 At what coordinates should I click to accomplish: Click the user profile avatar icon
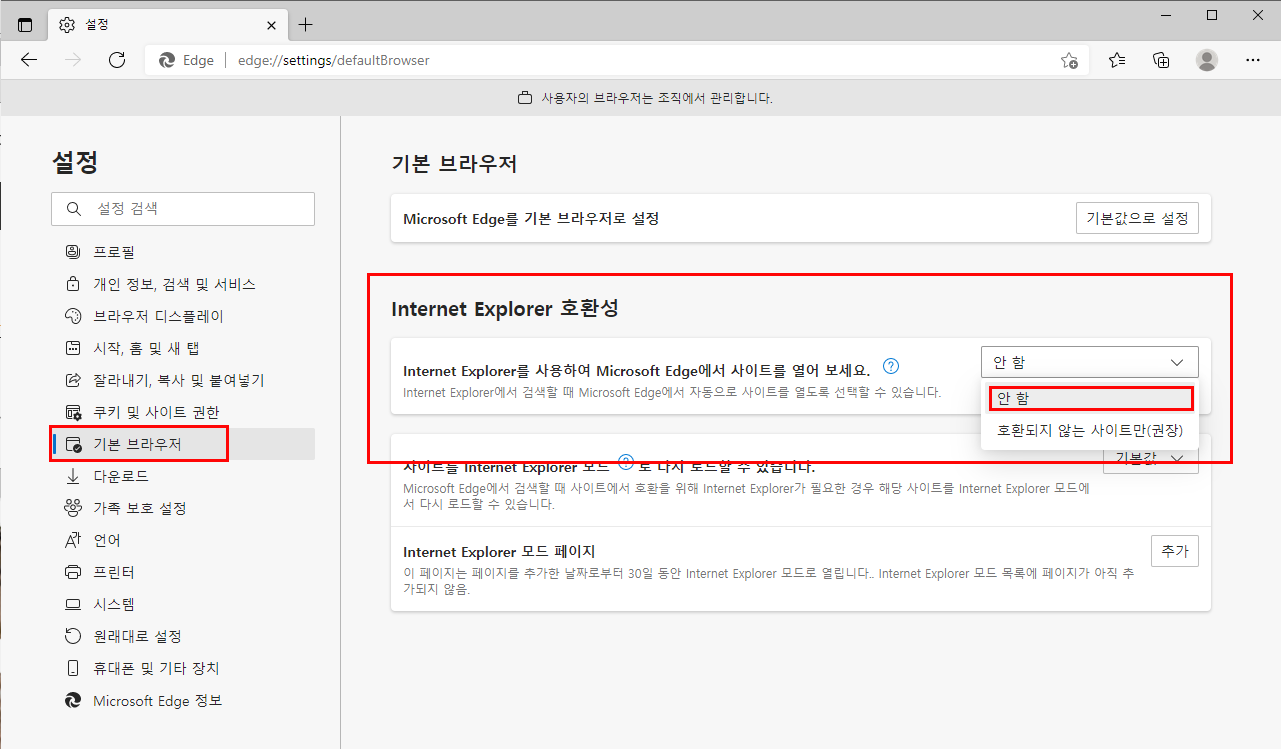(x=1207, y=60)
